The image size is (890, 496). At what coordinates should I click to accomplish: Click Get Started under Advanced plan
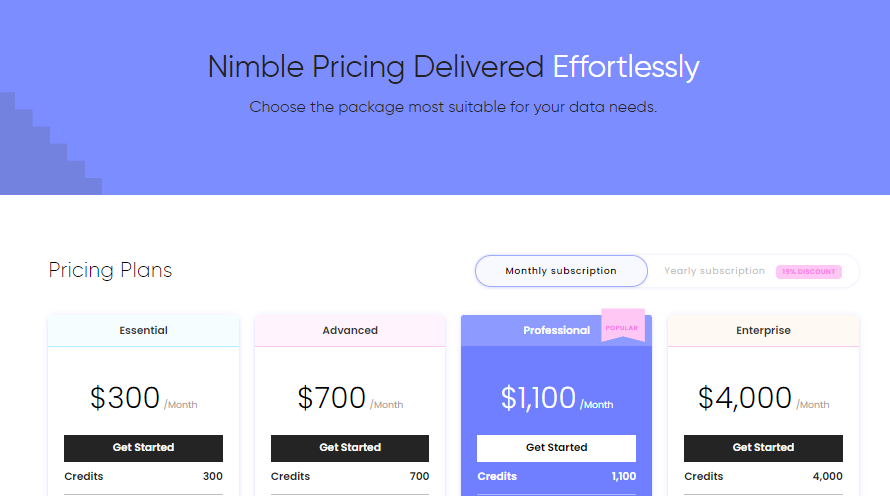[350, 448]
